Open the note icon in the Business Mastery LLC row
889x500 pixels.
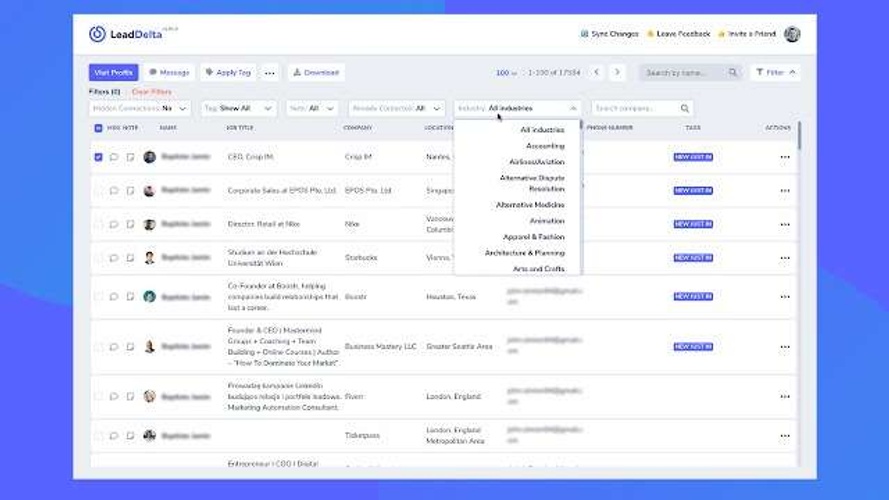(x=130, y=346)
